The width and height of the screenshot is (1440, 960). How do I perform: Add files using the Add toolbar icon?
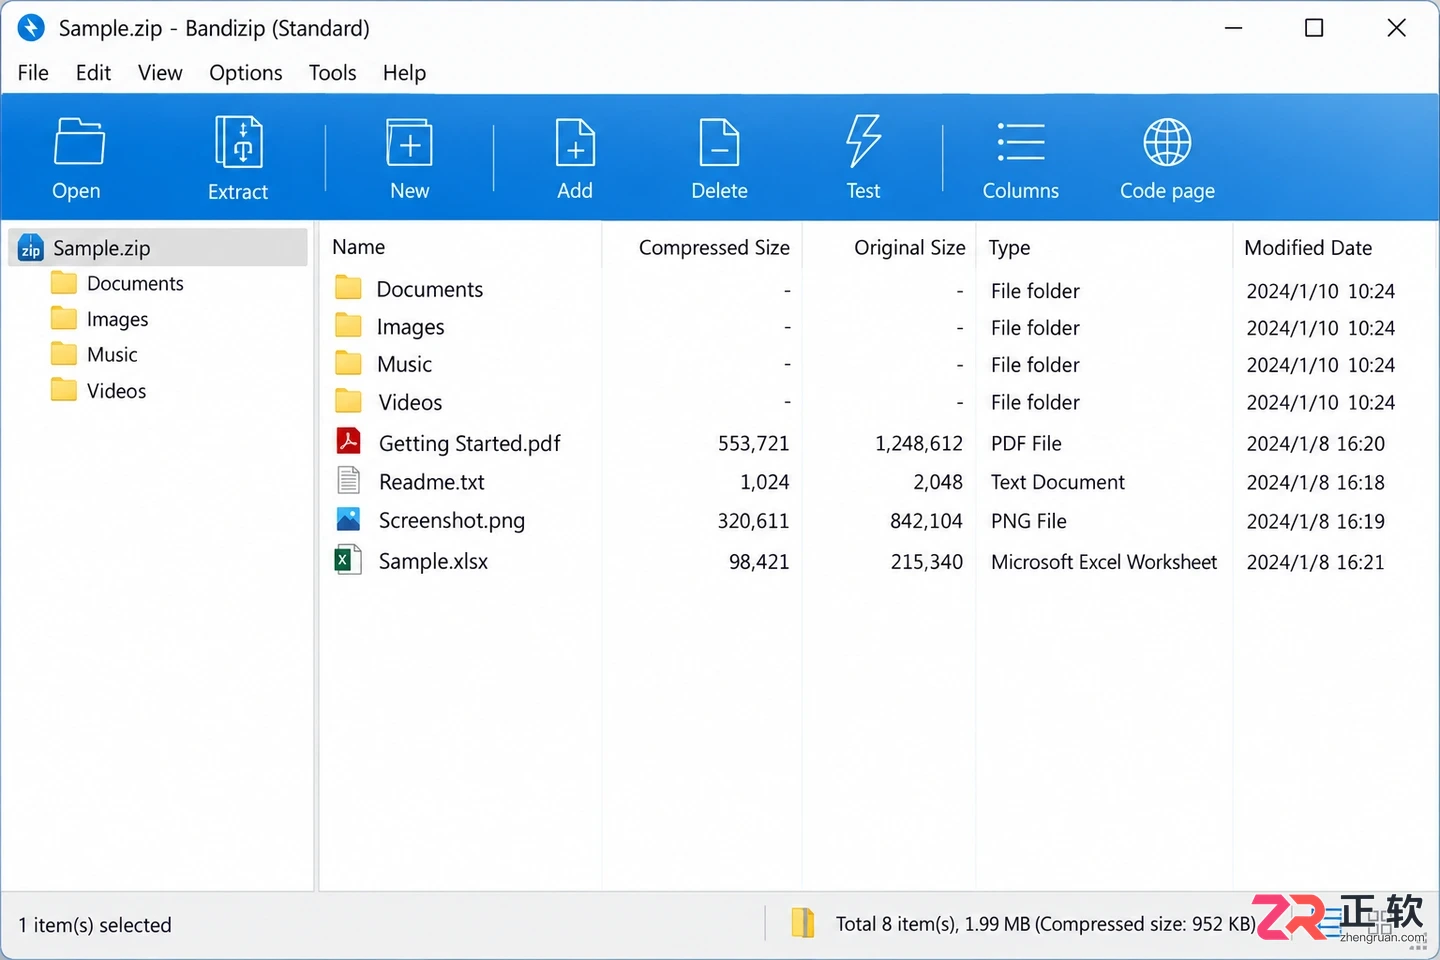coord(575,142)
